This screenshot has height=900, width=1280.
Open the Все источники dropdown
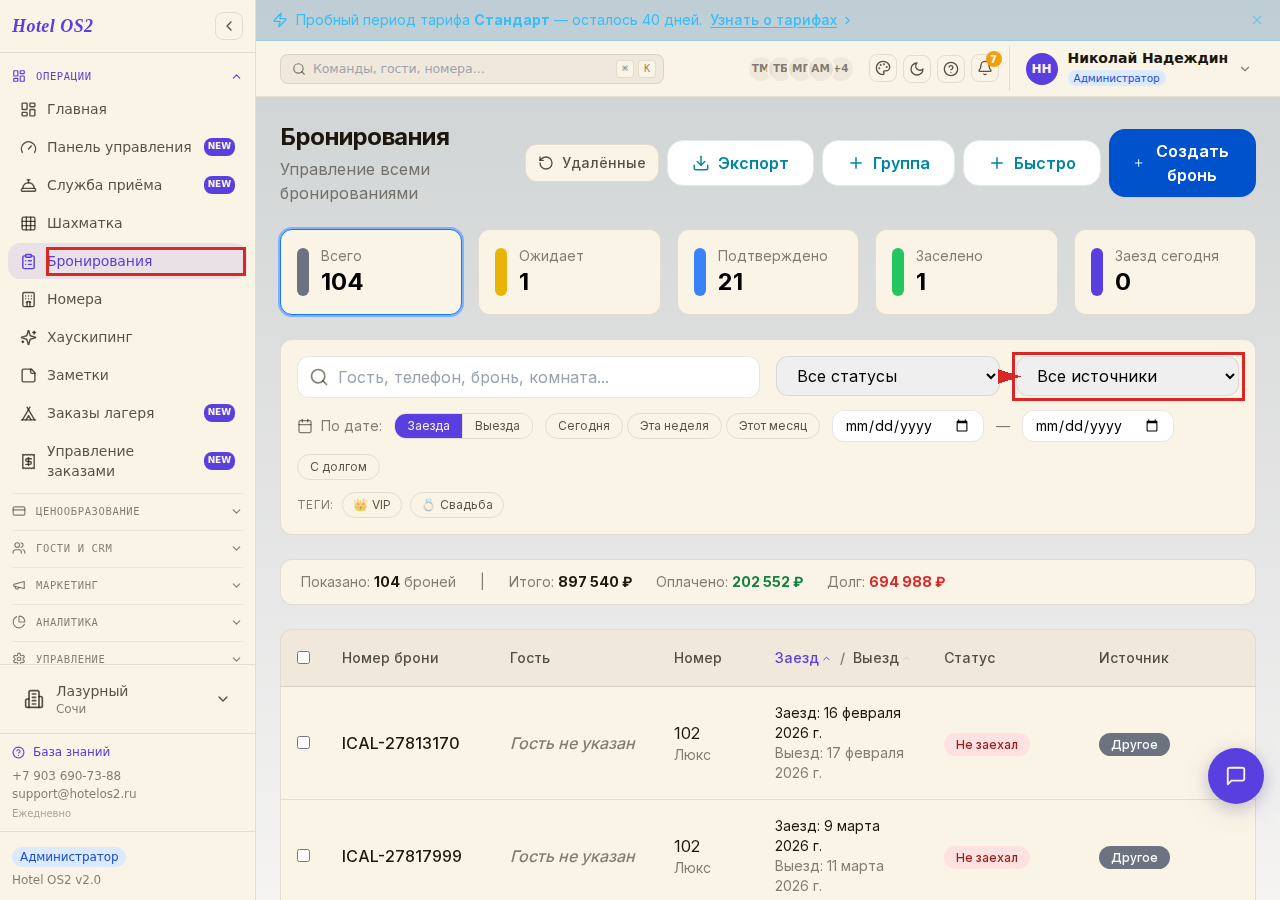tap(1128, 376)
